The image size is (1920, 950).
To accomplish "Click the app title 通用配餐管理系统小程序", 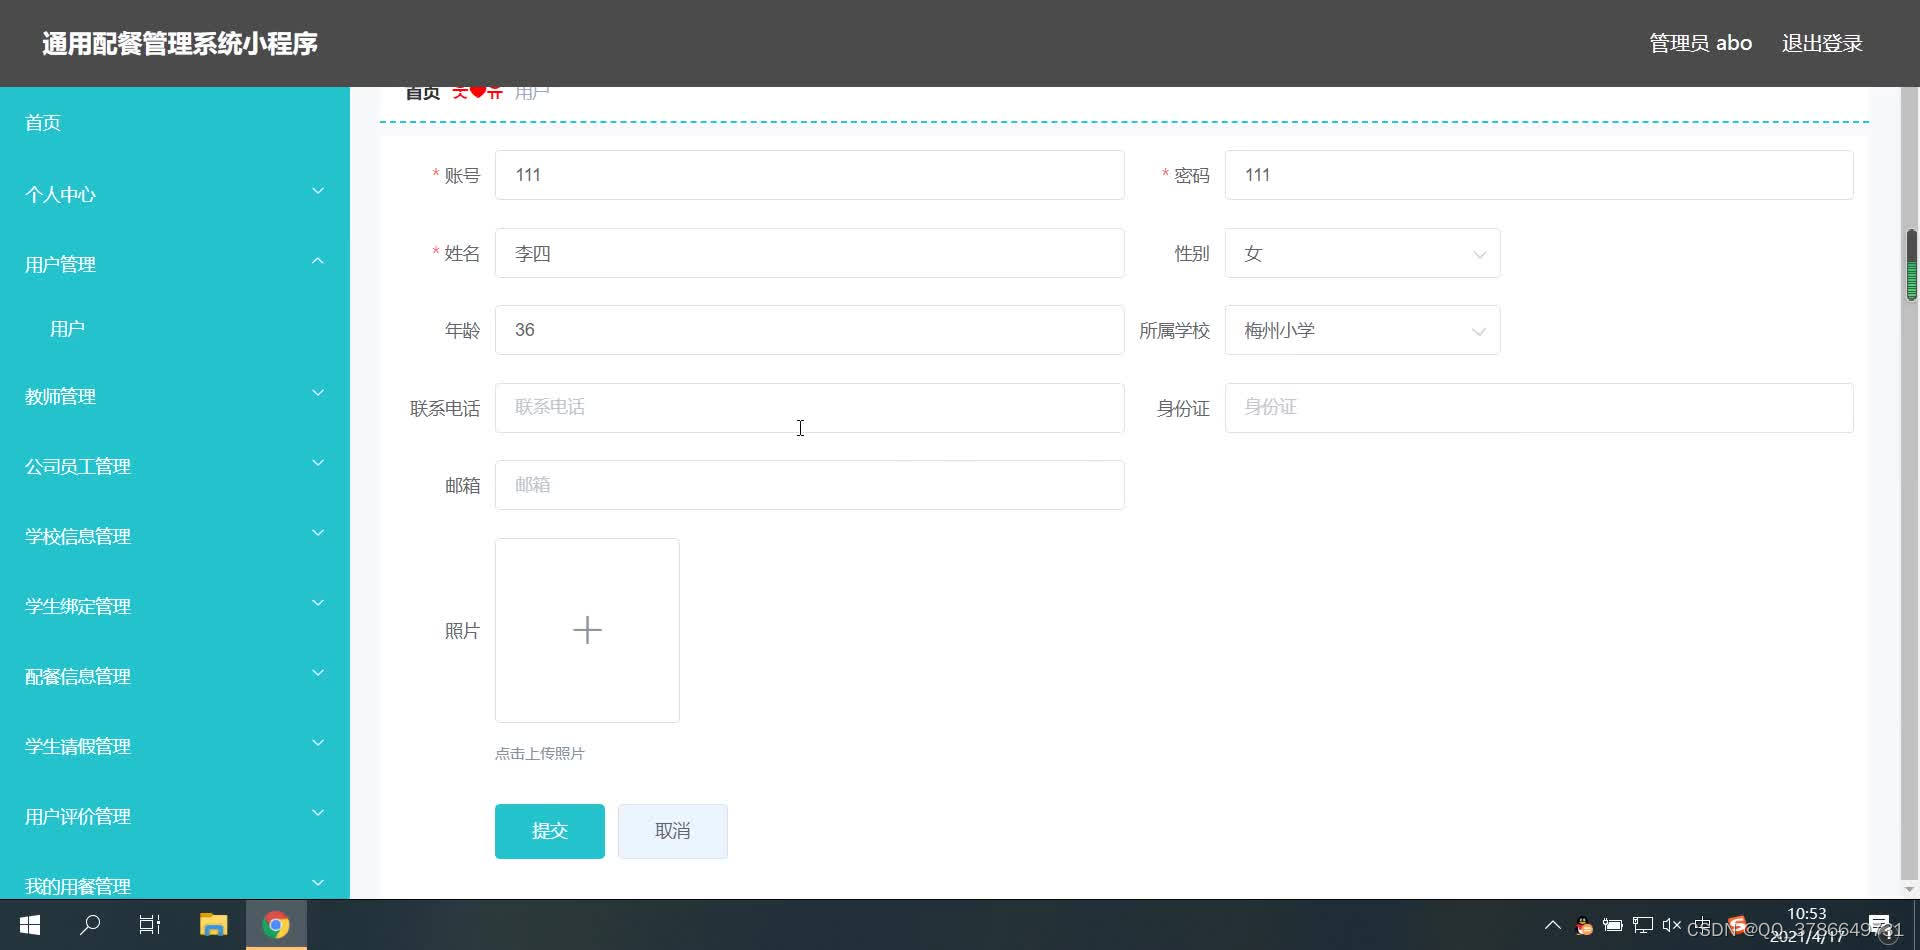I will tap(180, 44).
